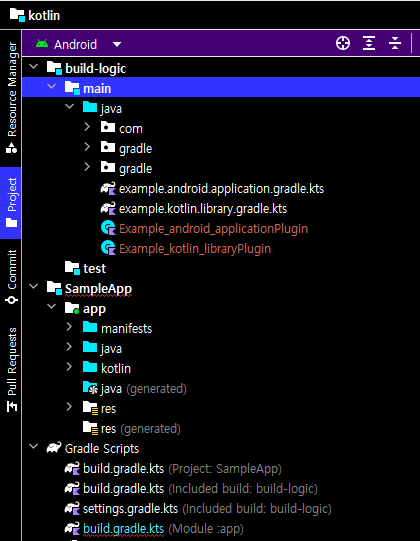Open the Pull Requests side tab
Viewport: 420px width, 541px height.
(11, 370)
